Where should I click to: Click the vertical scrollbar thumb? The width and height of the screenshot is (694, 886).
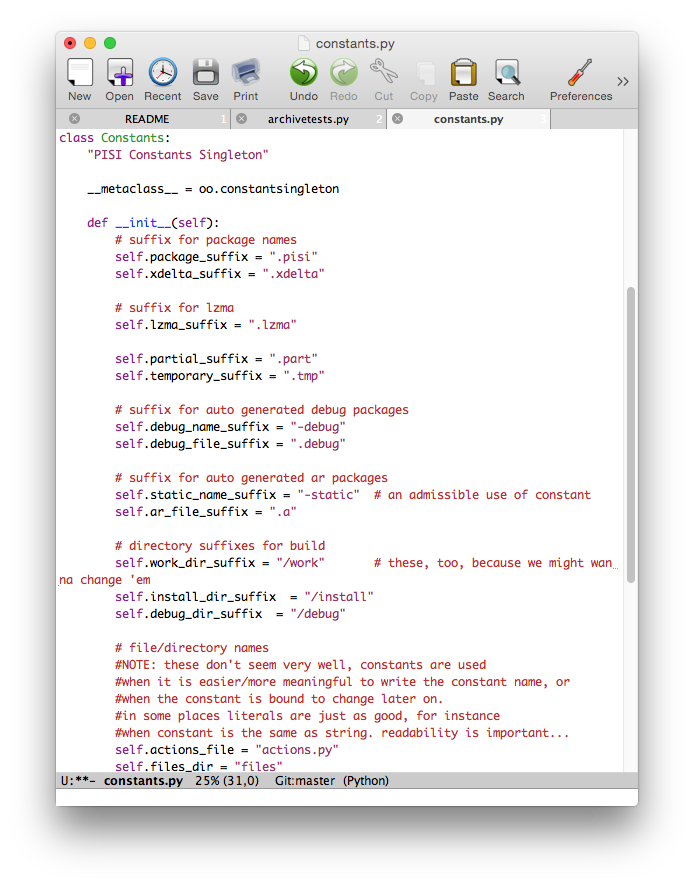pos(631,435)
